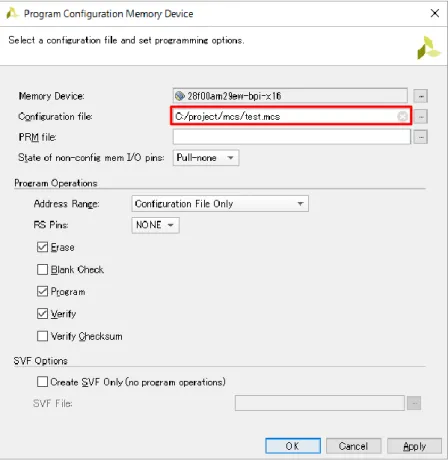Screen dimensions: 448x461
Task: Open the Pull-none I/O pins state dropdown
Action: coord(206,158)
